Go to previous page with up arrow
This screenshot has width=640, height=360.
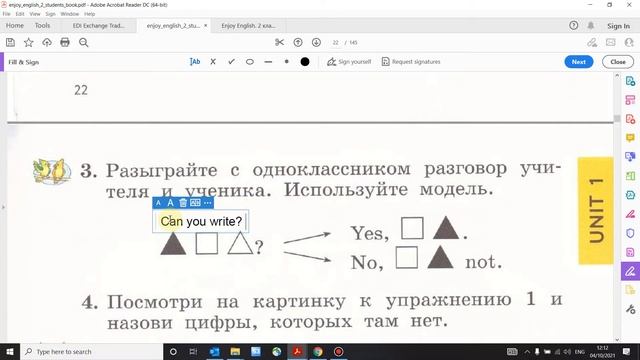298,42
